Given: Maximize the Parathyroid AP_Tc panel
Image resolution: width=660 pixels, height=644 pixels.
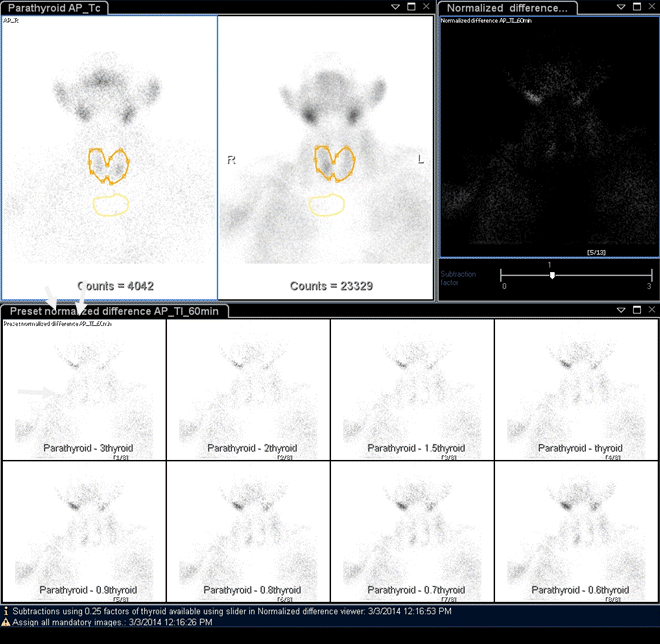Looking at the screenshot, I should 411,7.
